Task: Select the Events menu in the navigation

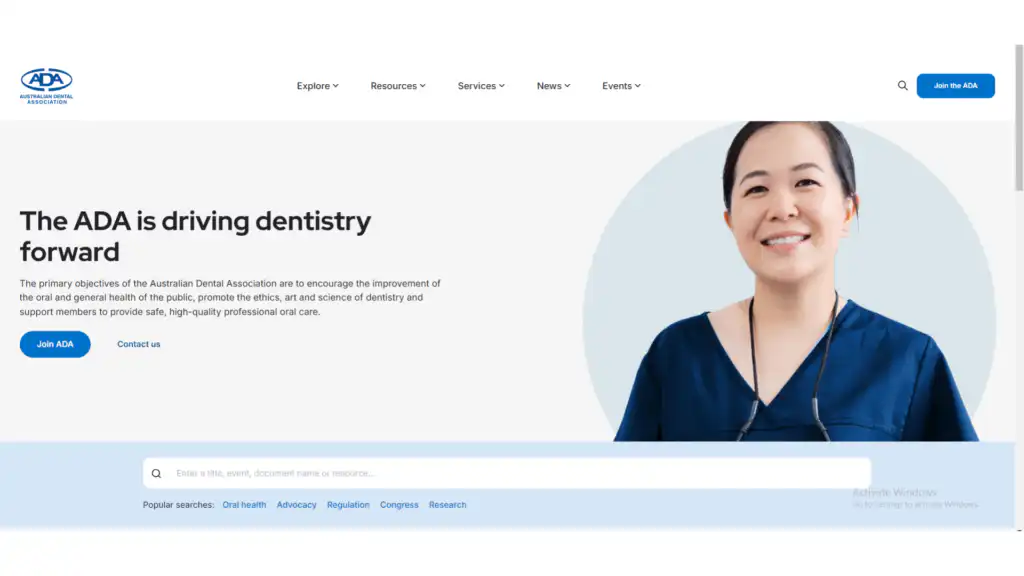Action: [621, 86]
